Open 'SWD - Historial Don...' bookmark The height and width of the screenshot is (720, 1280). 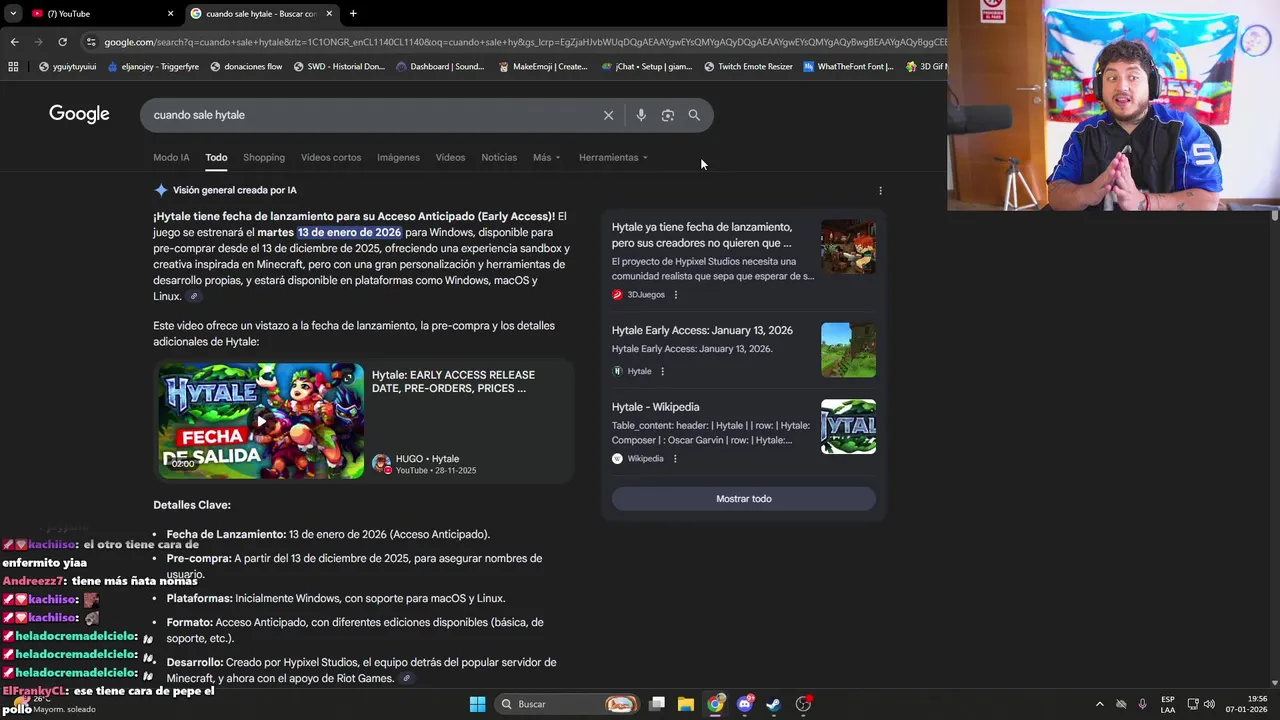point(339,67)
